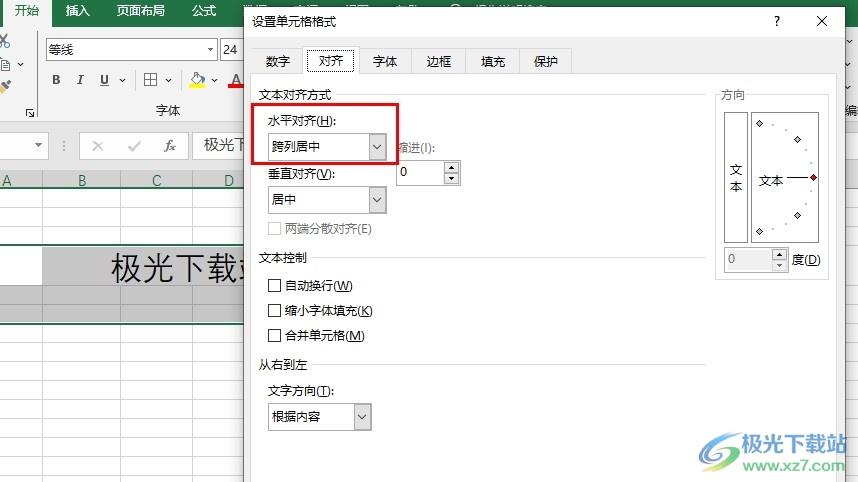The image size is (858, 482).
Task: Expand the Fill Color dropdown arrow
Action: tap(214, 80)
